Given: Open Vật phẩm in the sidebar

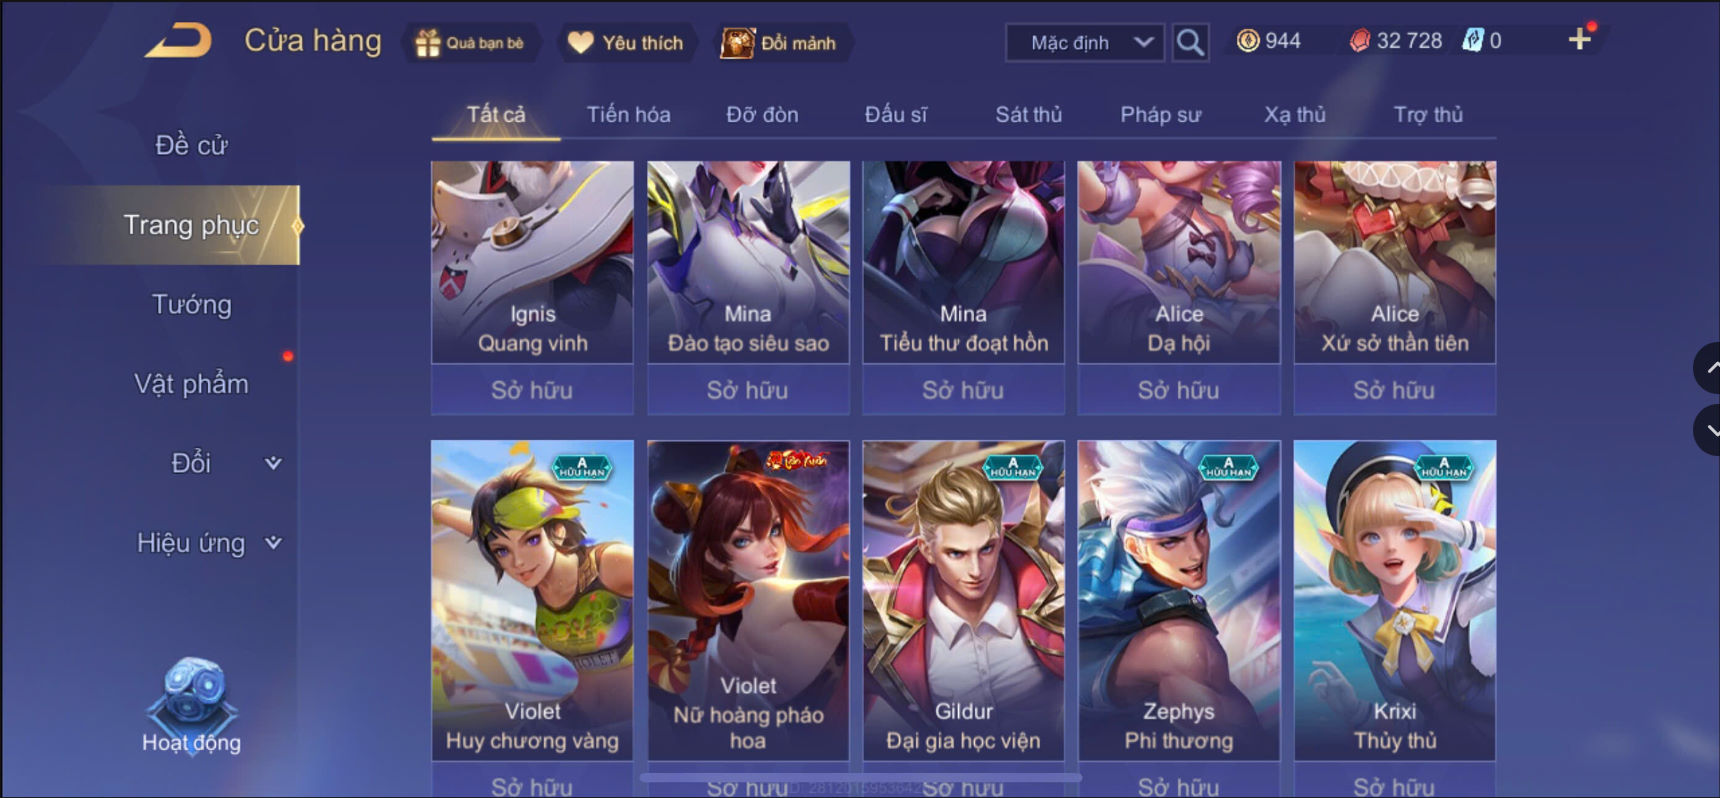Looking at the screenshot, I should click(191, 384).
